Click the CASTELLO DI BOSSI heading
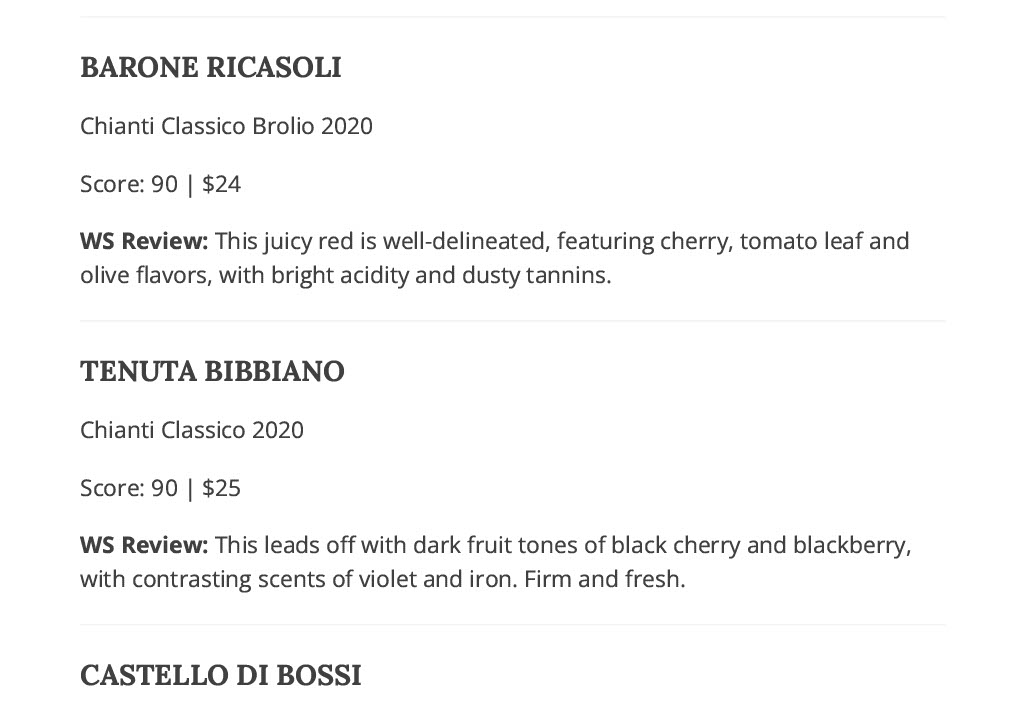 click(x=221, y=675)
